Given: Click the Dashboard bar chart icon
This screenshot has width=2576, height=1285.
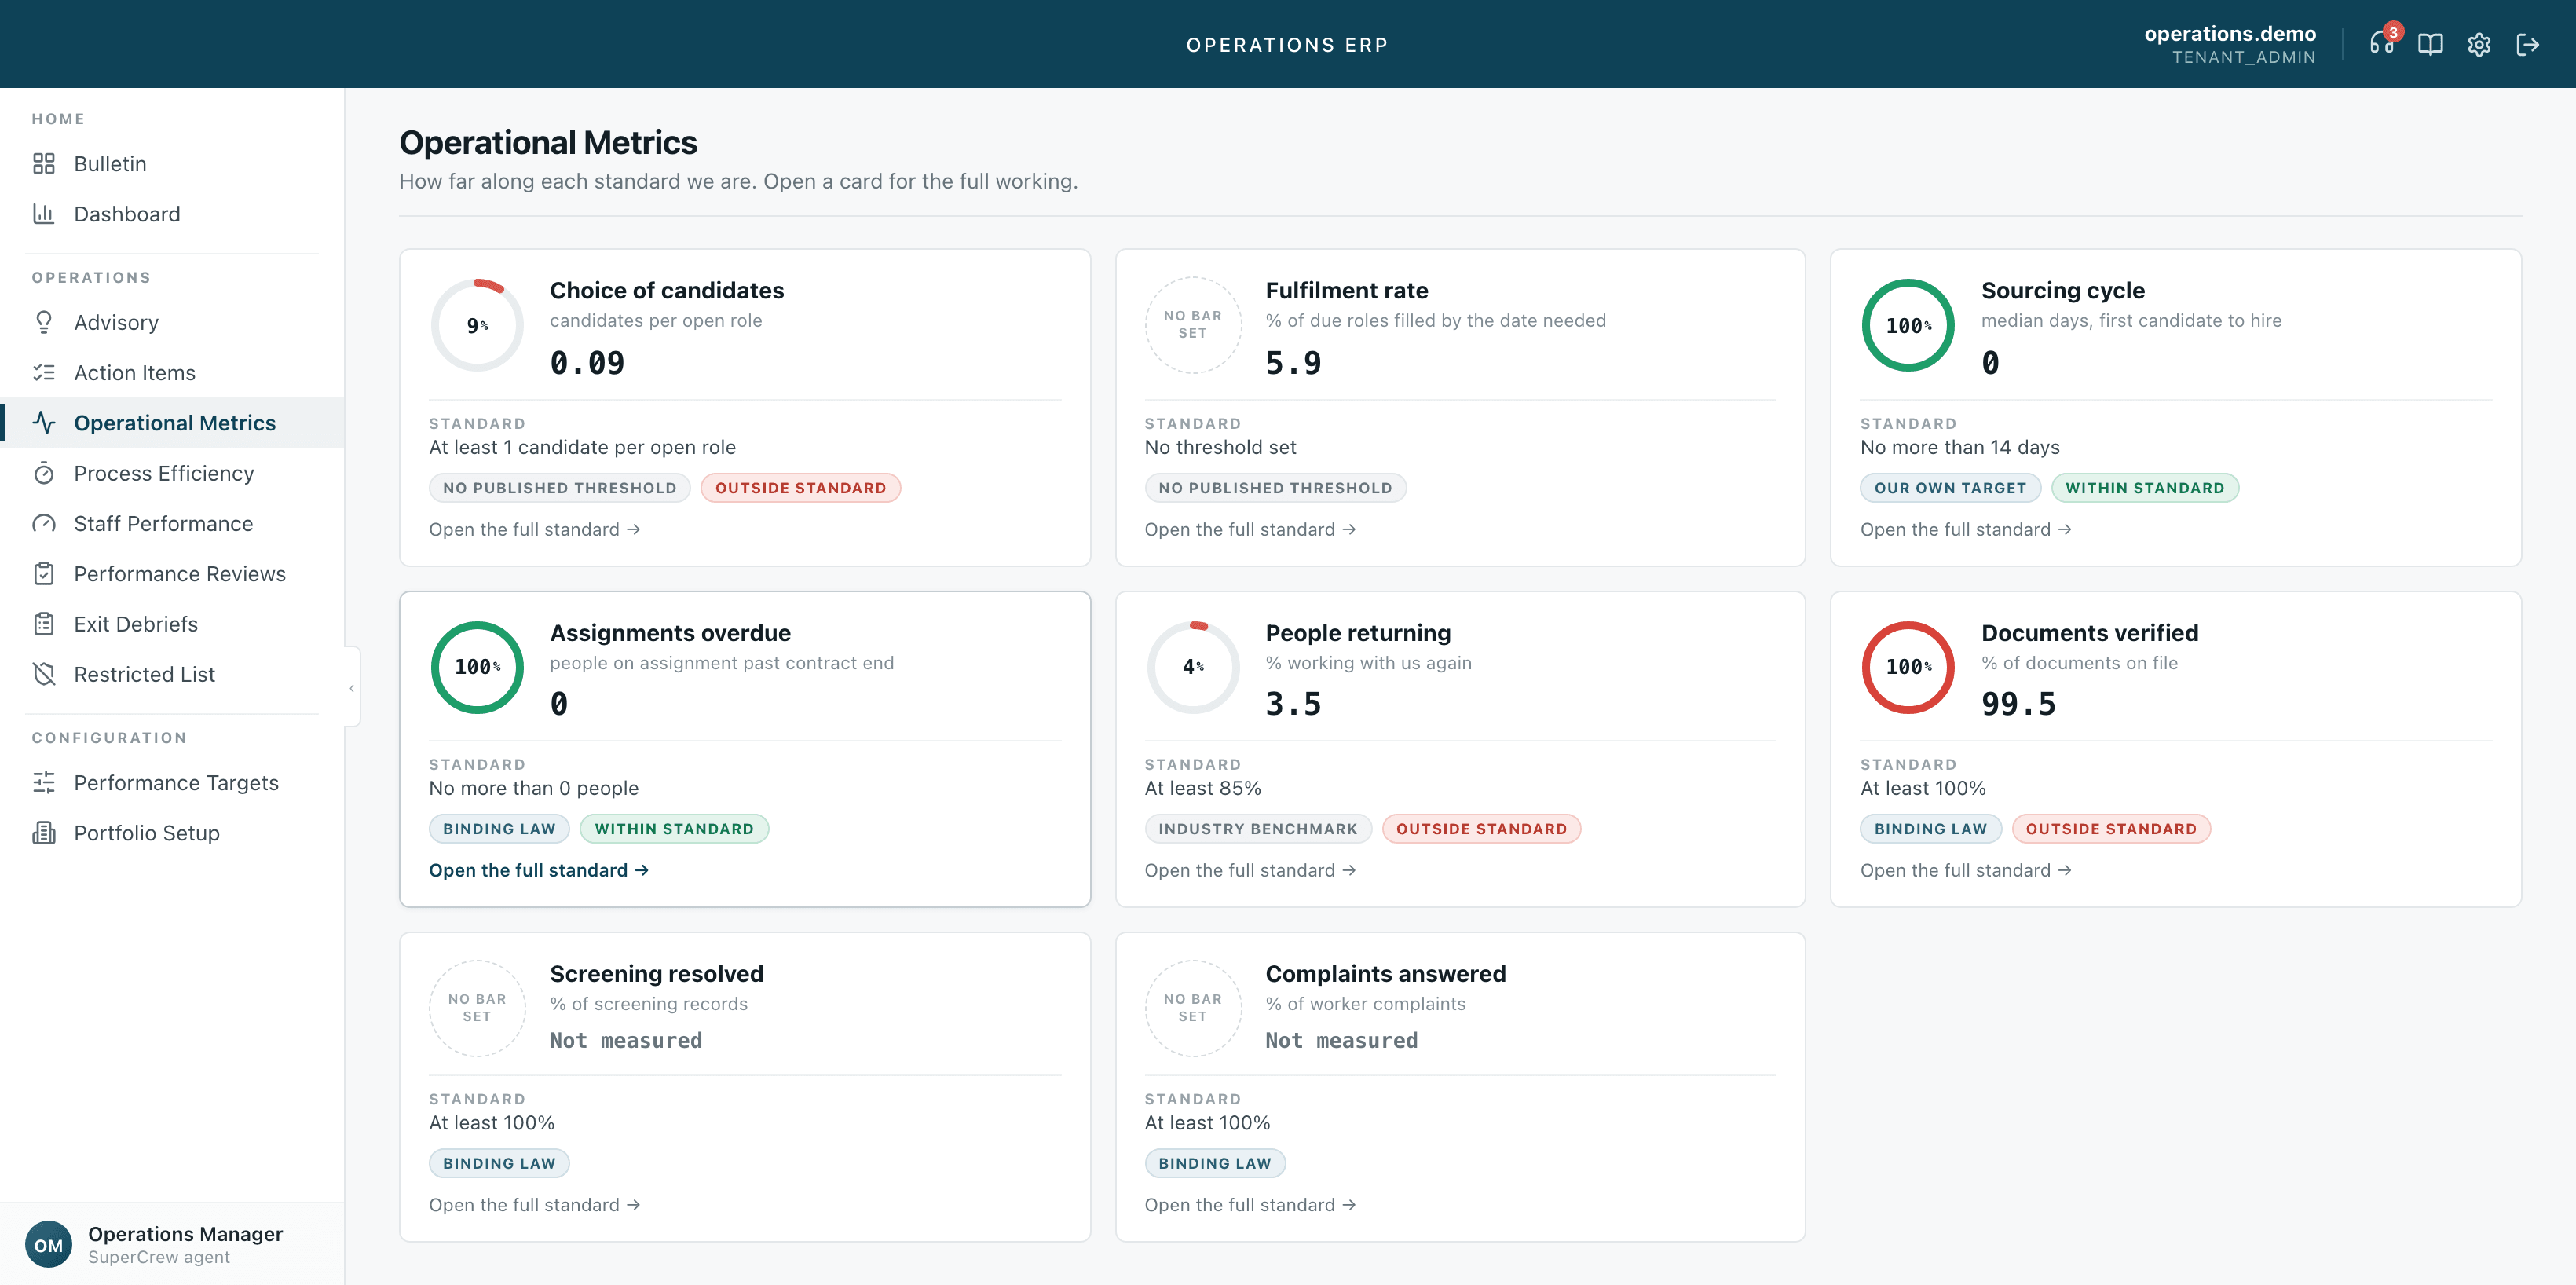Looking at the screenshot, I should (x=43, y=213).
